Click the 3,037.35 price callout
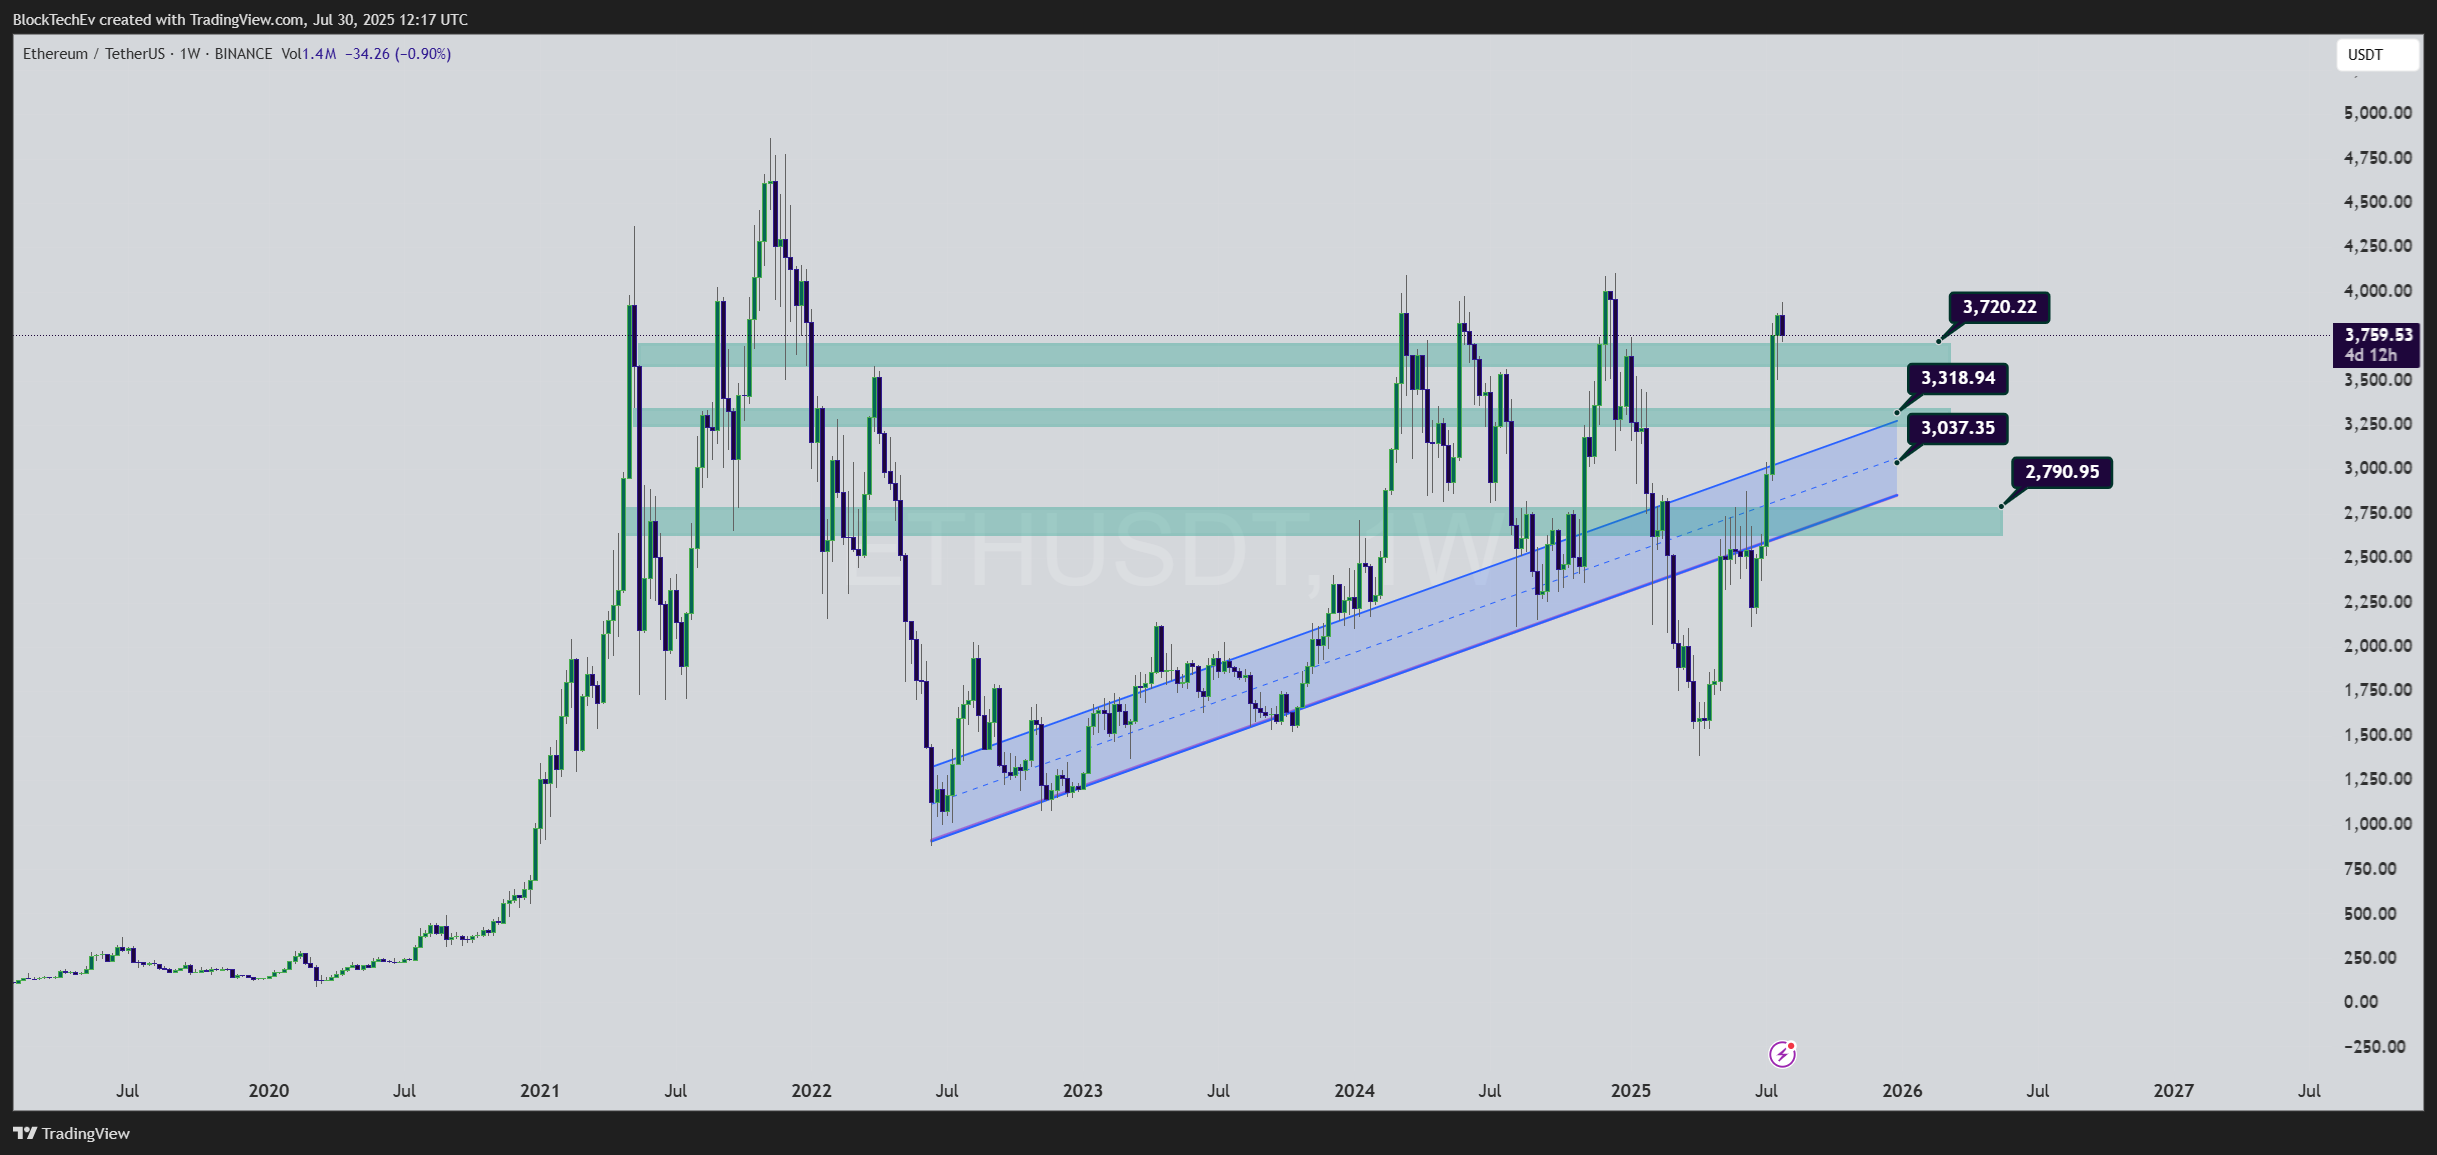Viewport: 2437px width, 1155px height. click(1957, 428)
